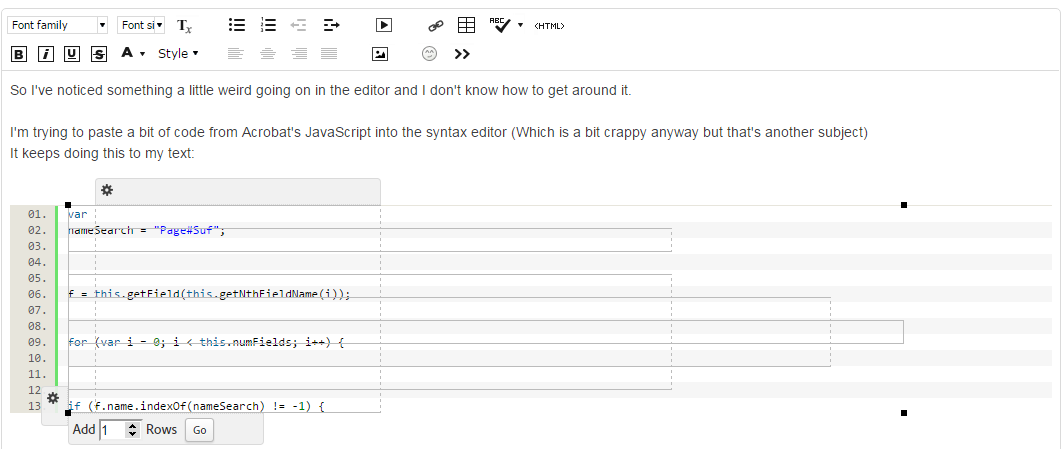Image resolution: width=1064 pixels, height=449 pixels.
Task: Toggle bold formatting button
Action: click(20, 54)
